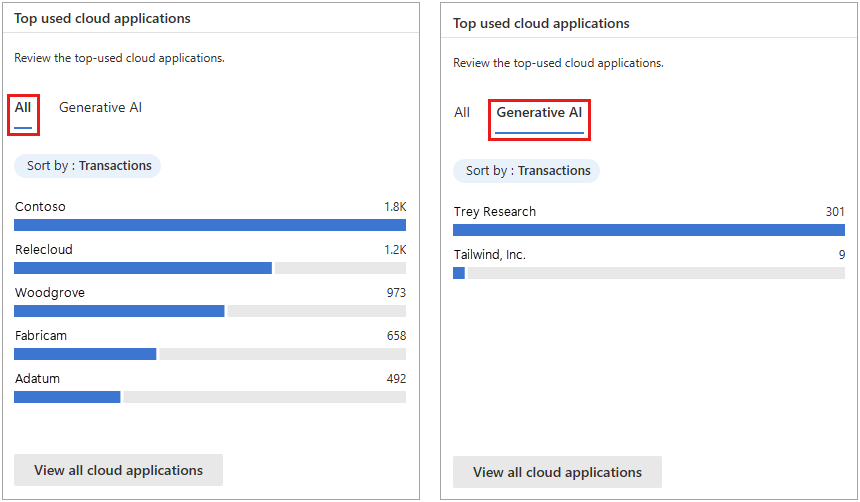Select the All tab in left panel
The width and height of the screenshot is (860, 502).
point(23,108)
